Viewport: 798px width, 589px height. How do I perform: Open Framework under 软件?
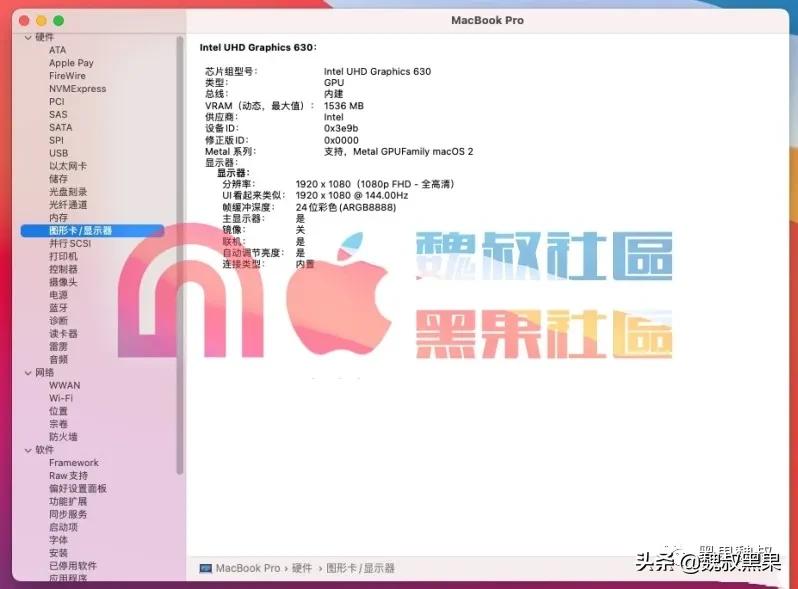(x=74, y=463)
